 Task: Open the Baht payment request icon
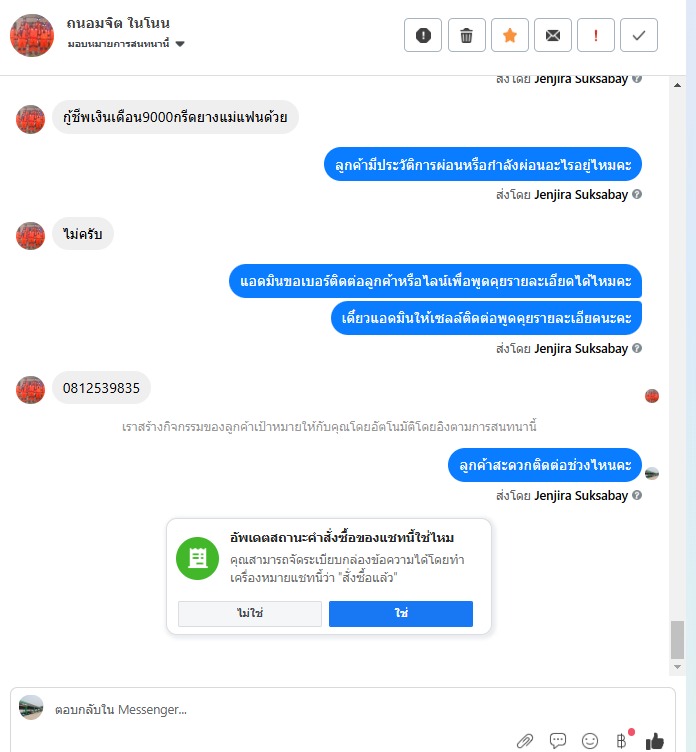pyautogui.click(x=621, y=740)
